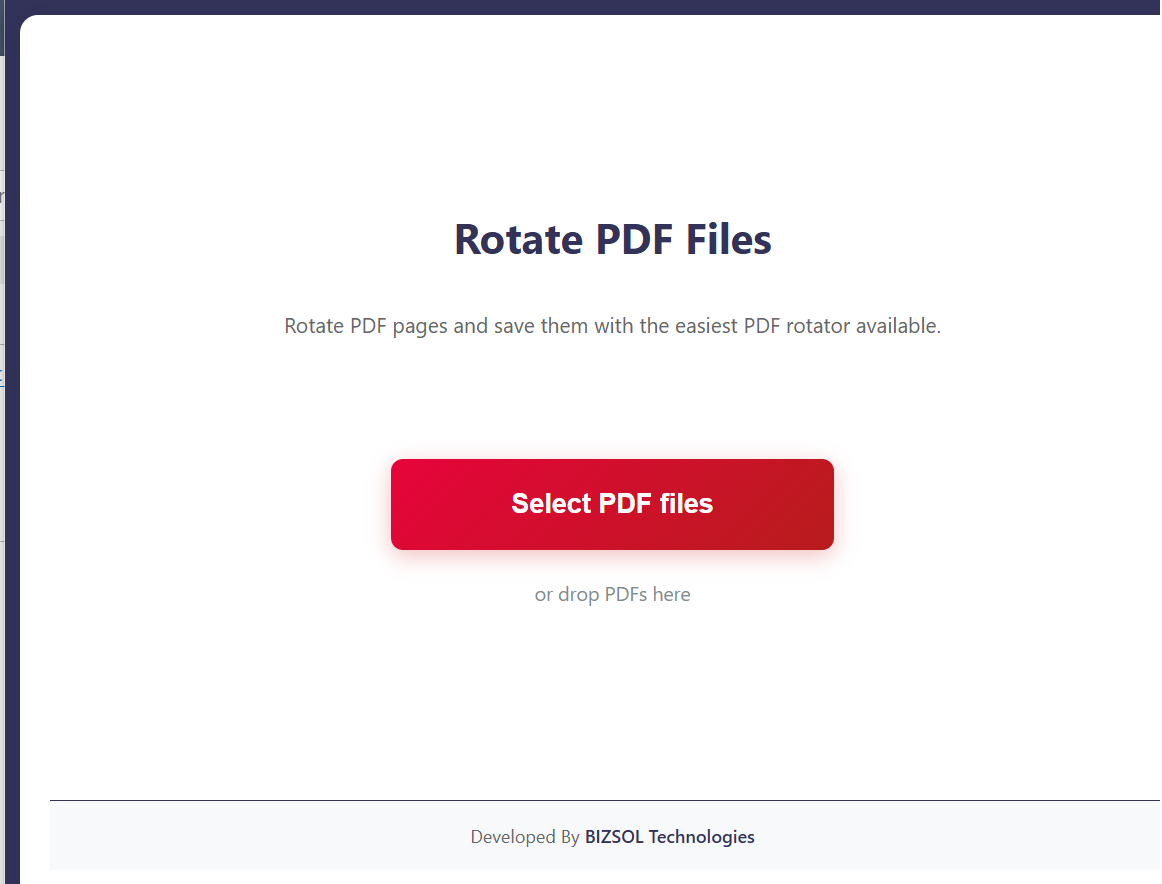Click the word "files" on the red button
The width and height of the screenshot is (1162, 884).
tap(686, 504)
